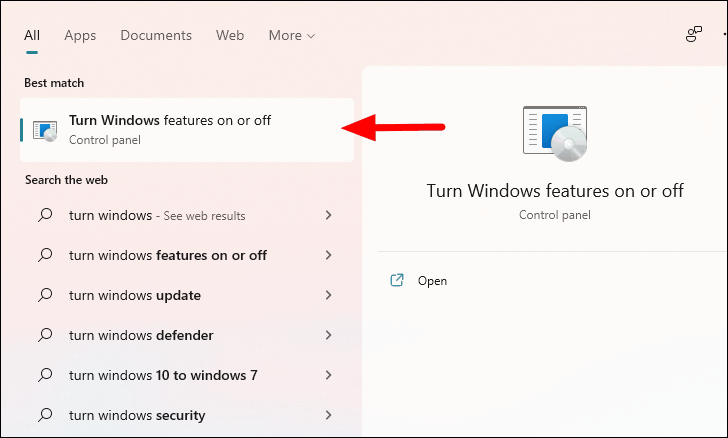The width and height of the screenshot is (728, 438).
Task: Expand the More dropdown
Action: click(292, 35)
